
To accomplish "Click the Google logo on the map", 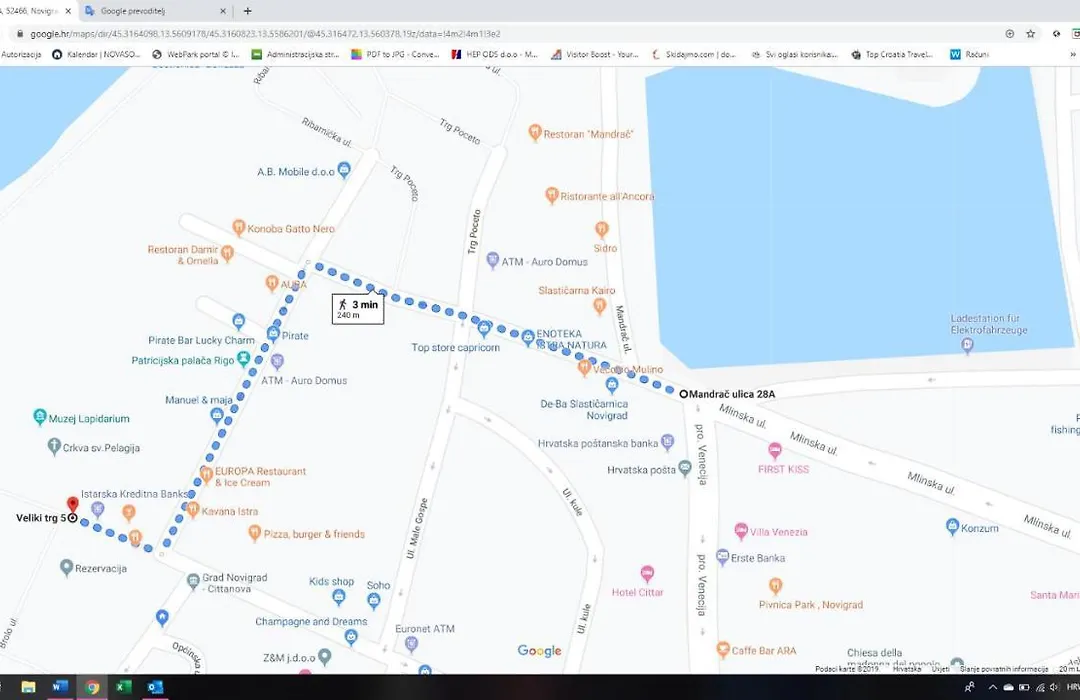I will coord(539,650).
